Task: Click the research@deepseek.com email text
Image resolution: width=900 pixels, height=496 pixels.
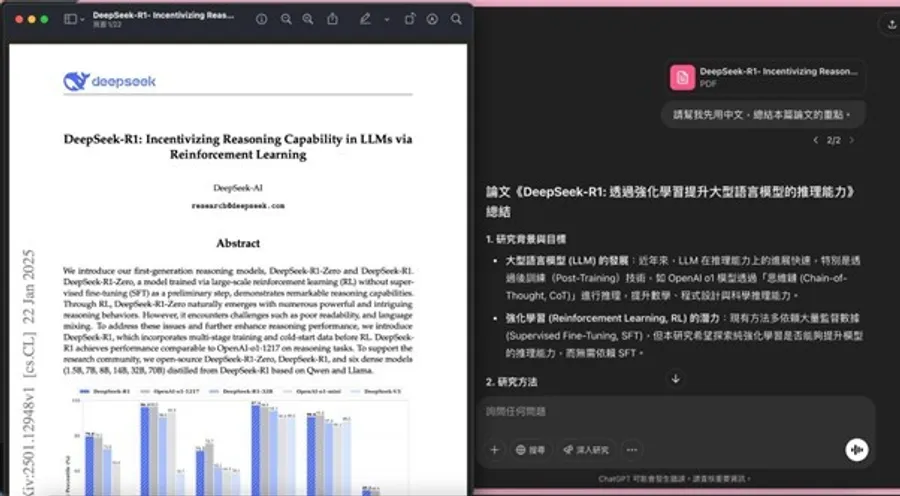Action: coord(238,206)
